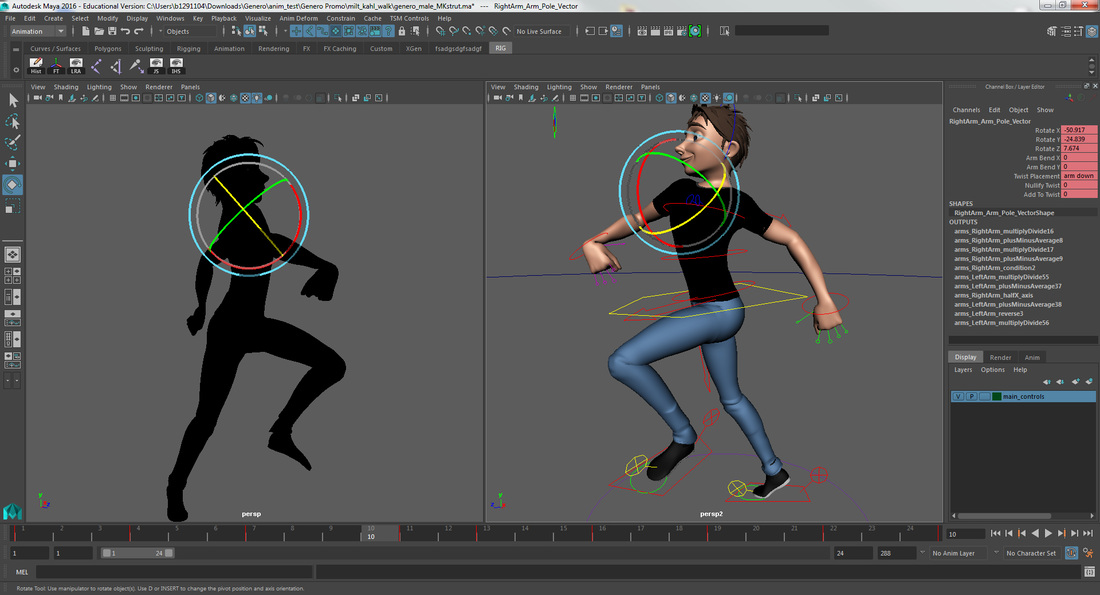Click the save scene icon
Image resolution: width=1100 pixels, height=595 pixels.
pos(112,31)
